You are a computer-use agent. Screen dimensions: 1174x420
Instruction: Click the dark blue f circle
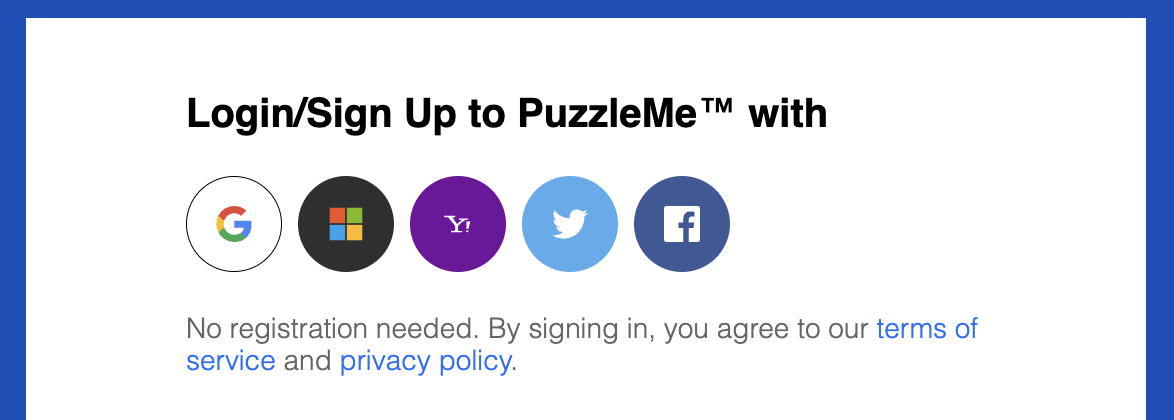point(682,224)
